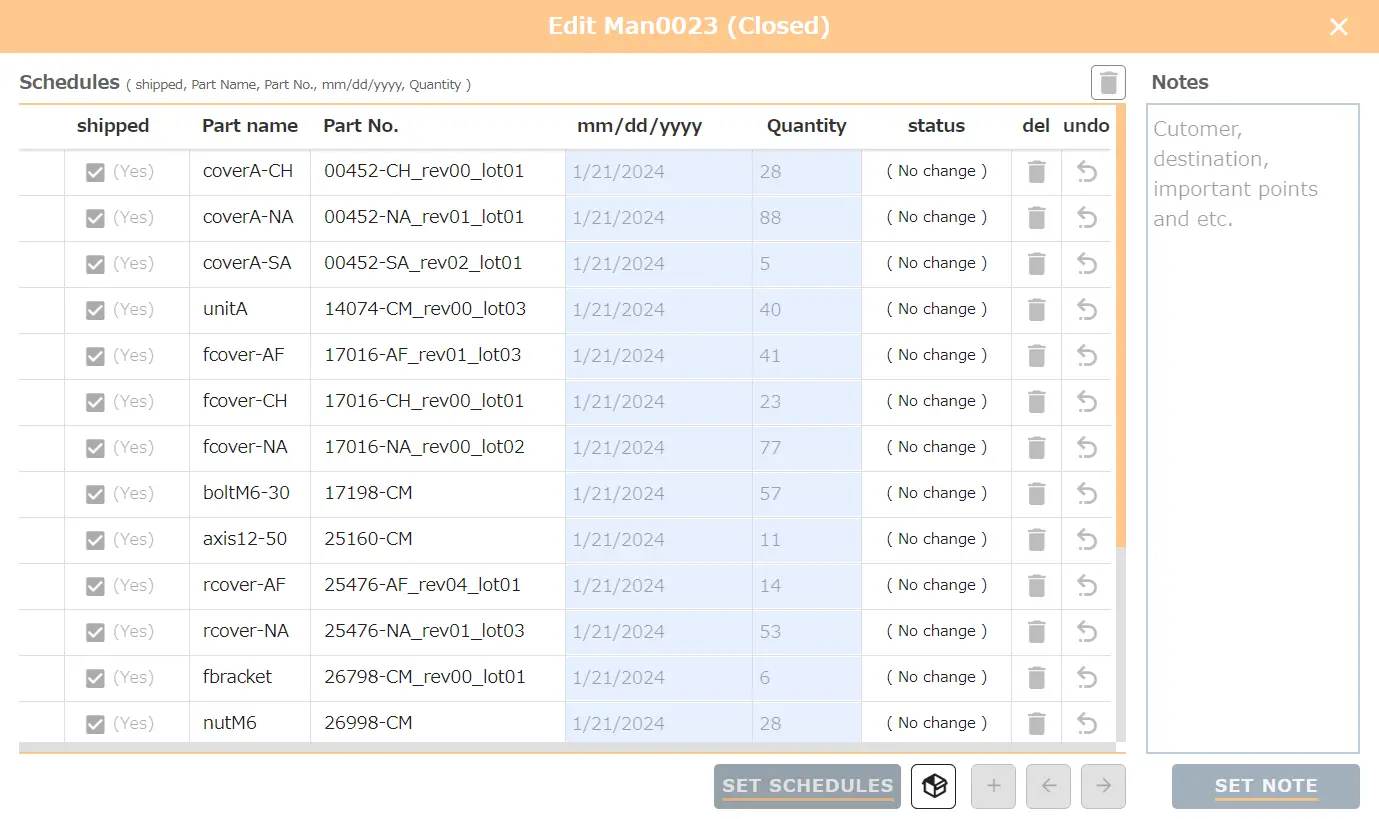
Task: Click the package box icon button
Action: (x=933, y=786)
